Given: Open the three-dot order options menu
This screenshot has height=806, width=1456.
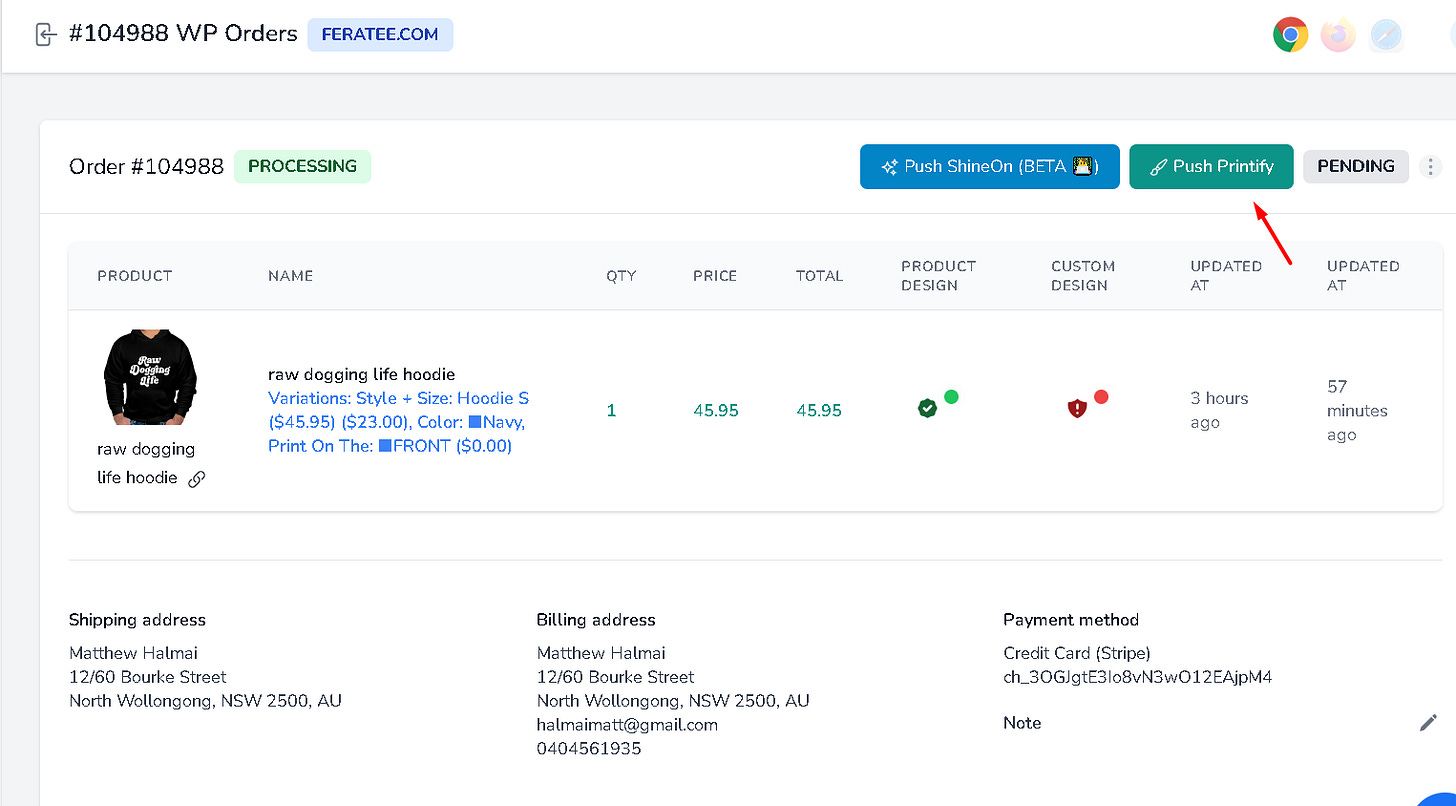Looking at the screenshot, I should pyautogui.click(x=1431, y=167).
